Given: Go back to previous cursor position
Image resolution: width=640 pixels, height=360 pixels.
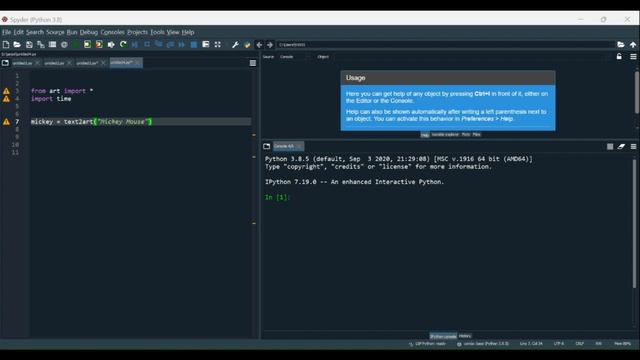Looking at the screenshot, I should point(259,44).
